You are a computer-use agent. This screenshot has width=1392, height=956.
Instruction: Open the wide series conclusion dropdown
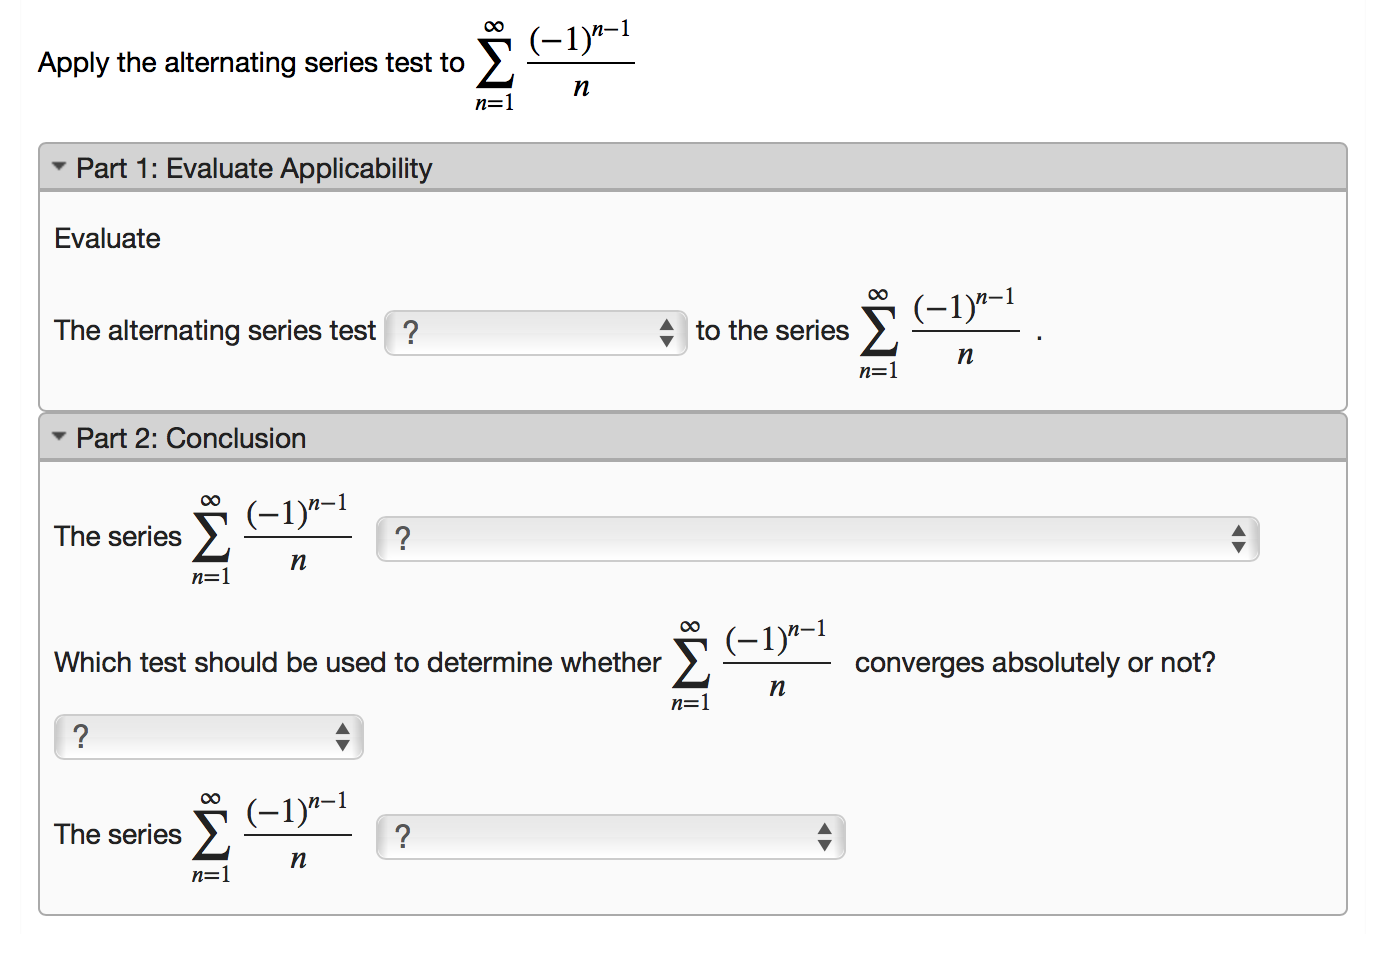click(x=817, y=539)
